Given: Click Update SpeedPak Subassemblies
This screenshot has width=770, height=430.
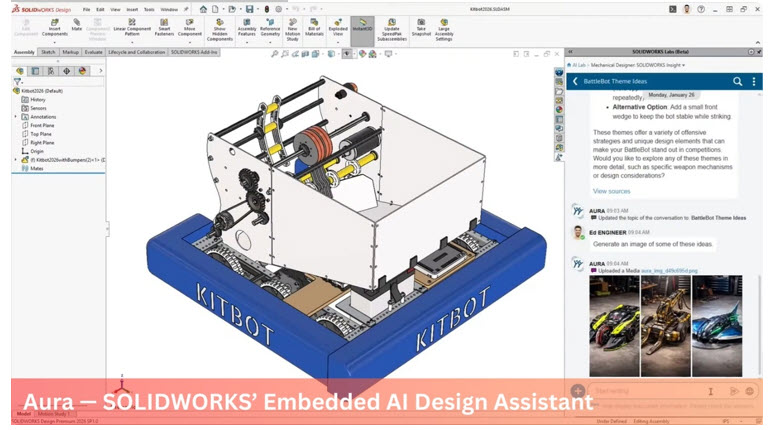Looking at the screenshot, I should (391, 30).
